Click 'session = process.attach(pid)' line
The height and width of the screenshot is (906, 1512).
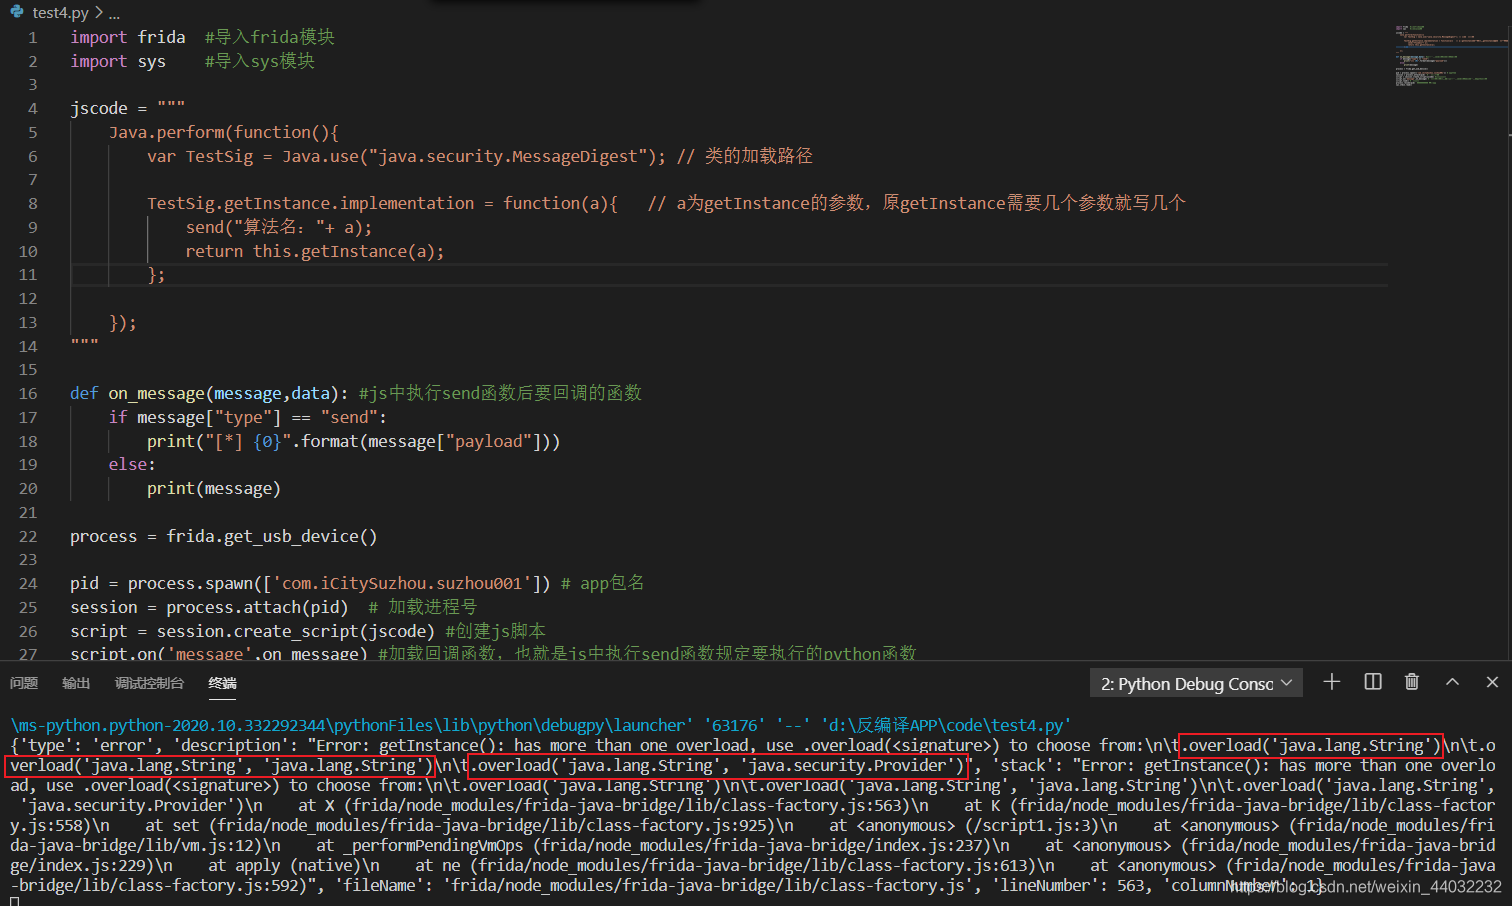209,608
